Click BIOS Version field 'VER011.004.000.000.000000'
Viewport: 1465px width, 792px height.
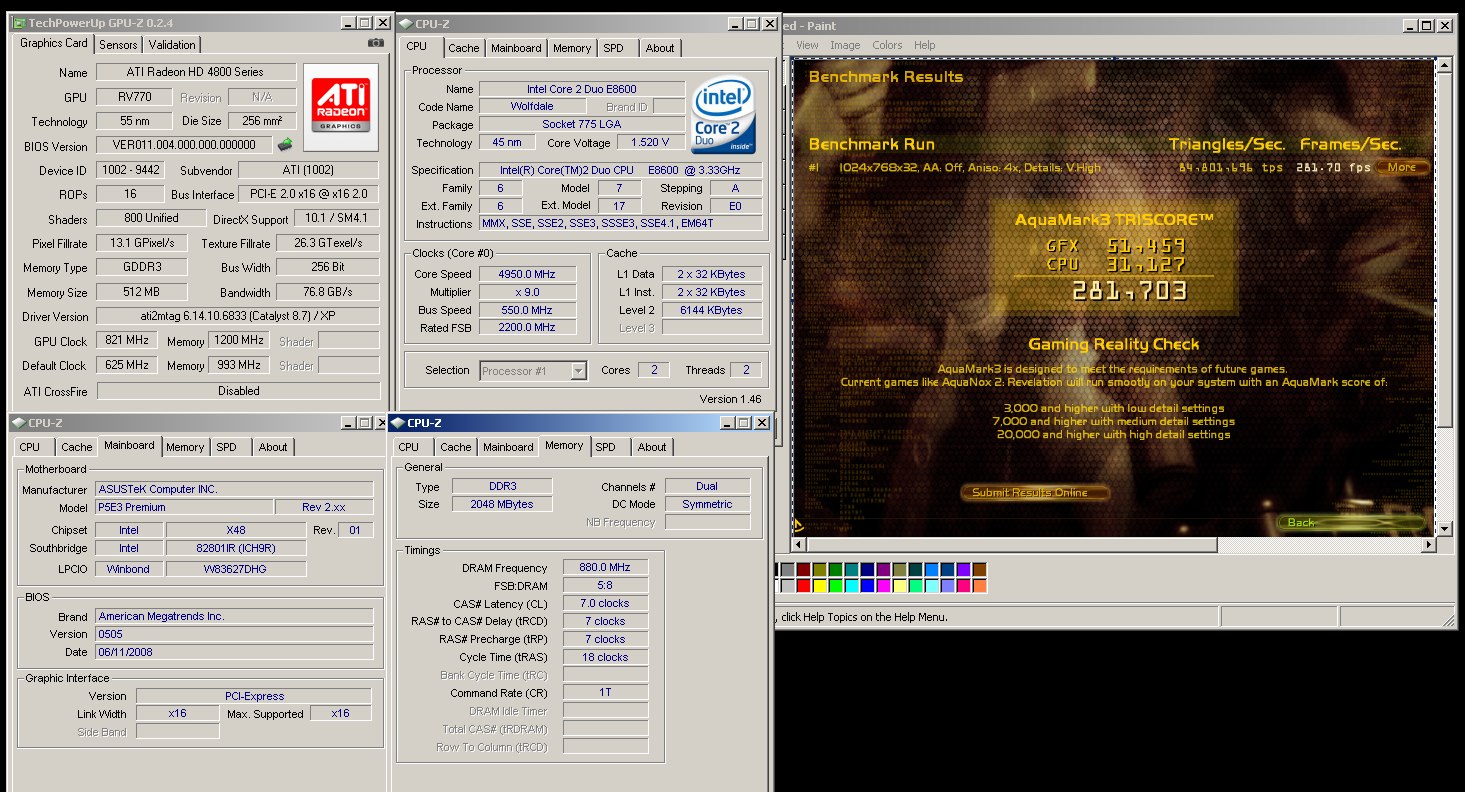coord(185,146)
